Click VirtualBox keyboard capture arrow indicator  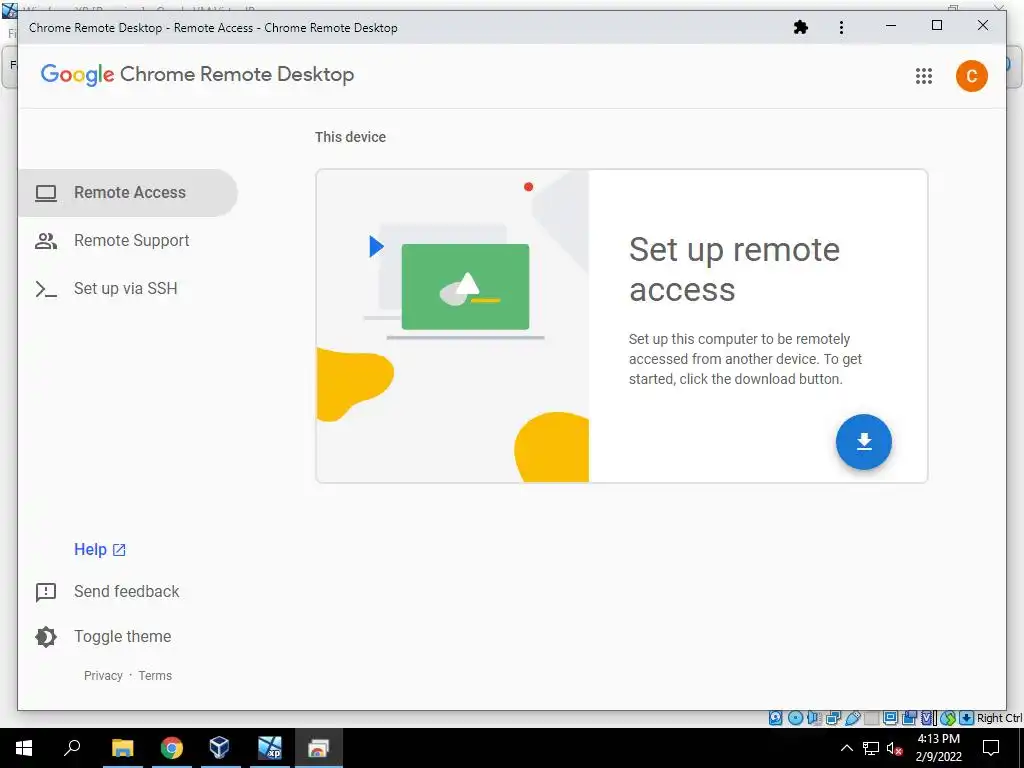click(x=967, y=718)
